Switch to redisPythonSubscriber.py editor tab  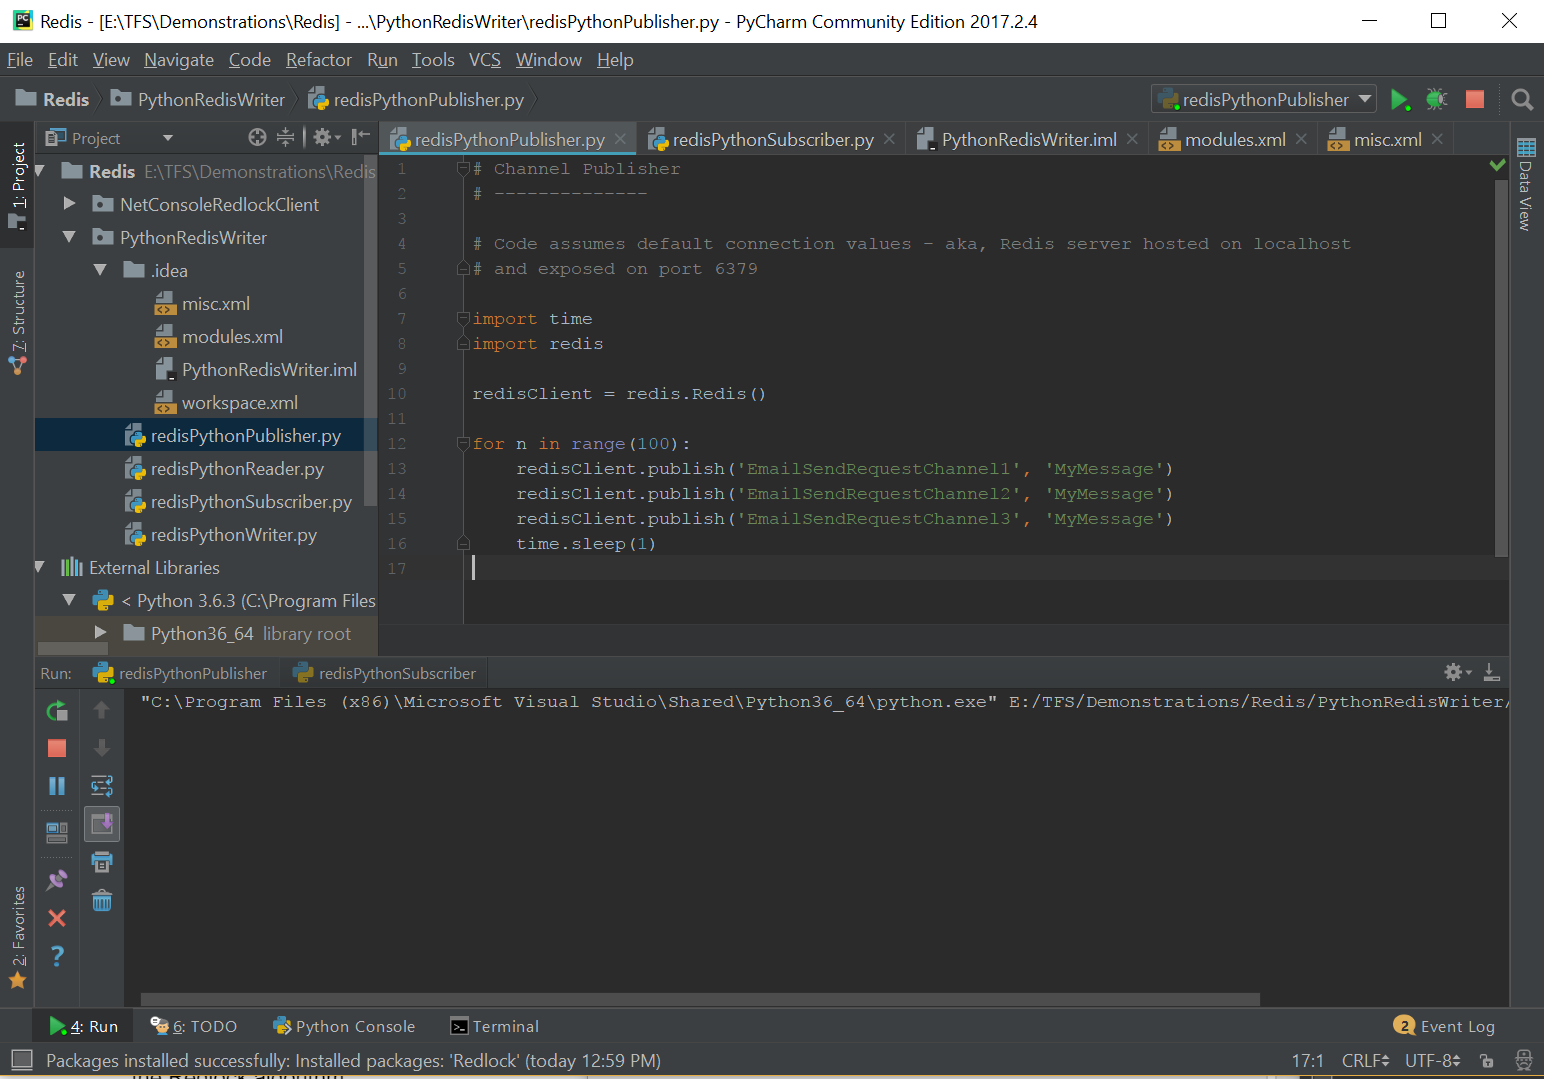(772, 139)
